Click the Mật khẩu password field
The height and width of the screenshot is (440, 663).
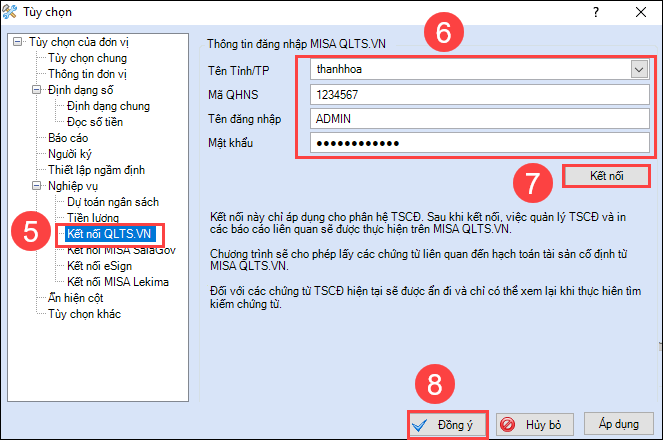(x=479, y=143)
